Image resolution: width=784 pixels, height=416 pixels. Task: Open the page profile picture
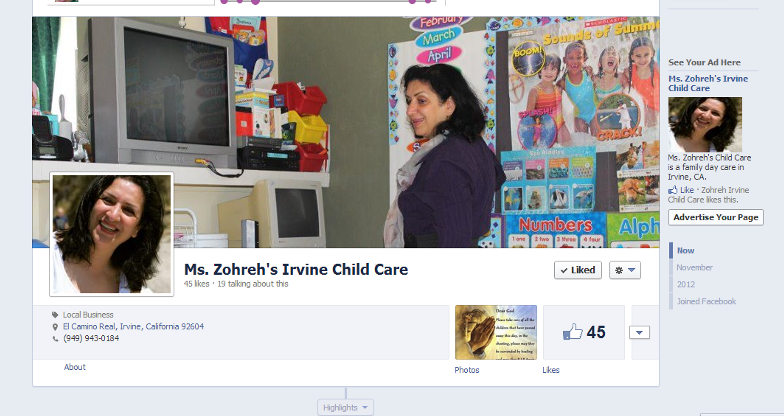pos(112,234)
